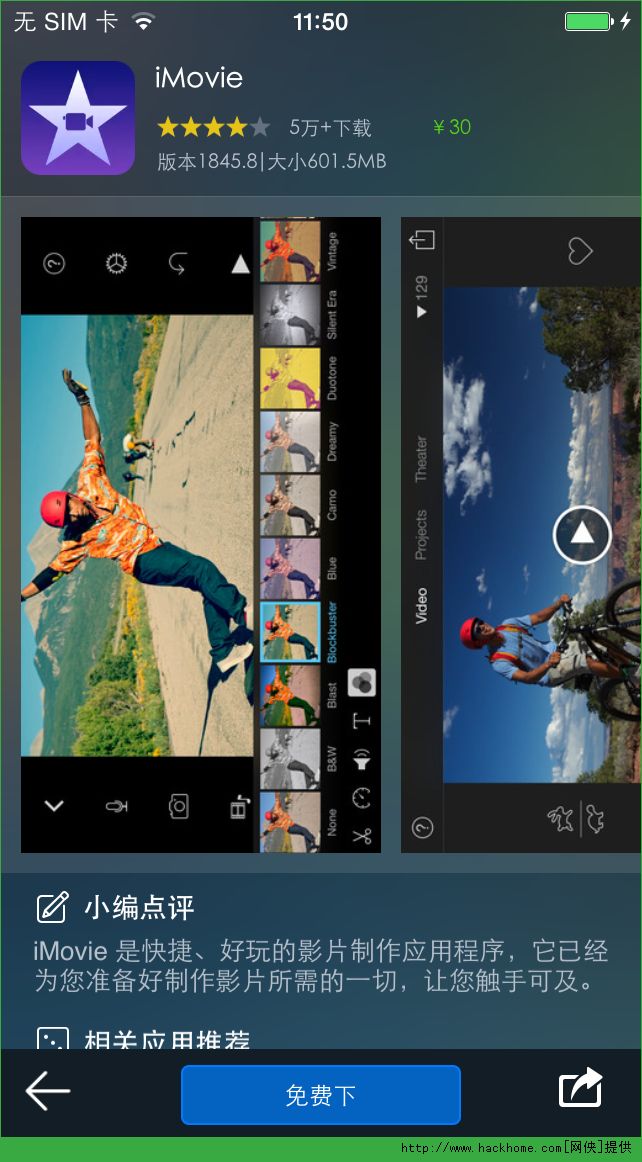Tap the 小编点评 edit pencil icon
This screenshot has height=1162, width=642.
point(53,907)
